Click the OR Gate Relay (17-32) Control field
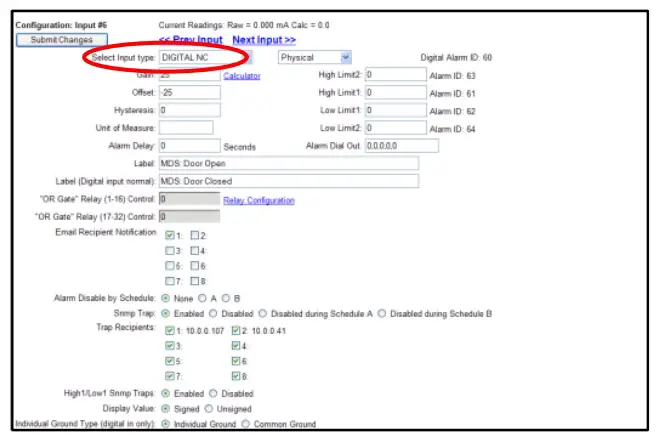The width and height of the screenshot is (656, 438). 190,216
